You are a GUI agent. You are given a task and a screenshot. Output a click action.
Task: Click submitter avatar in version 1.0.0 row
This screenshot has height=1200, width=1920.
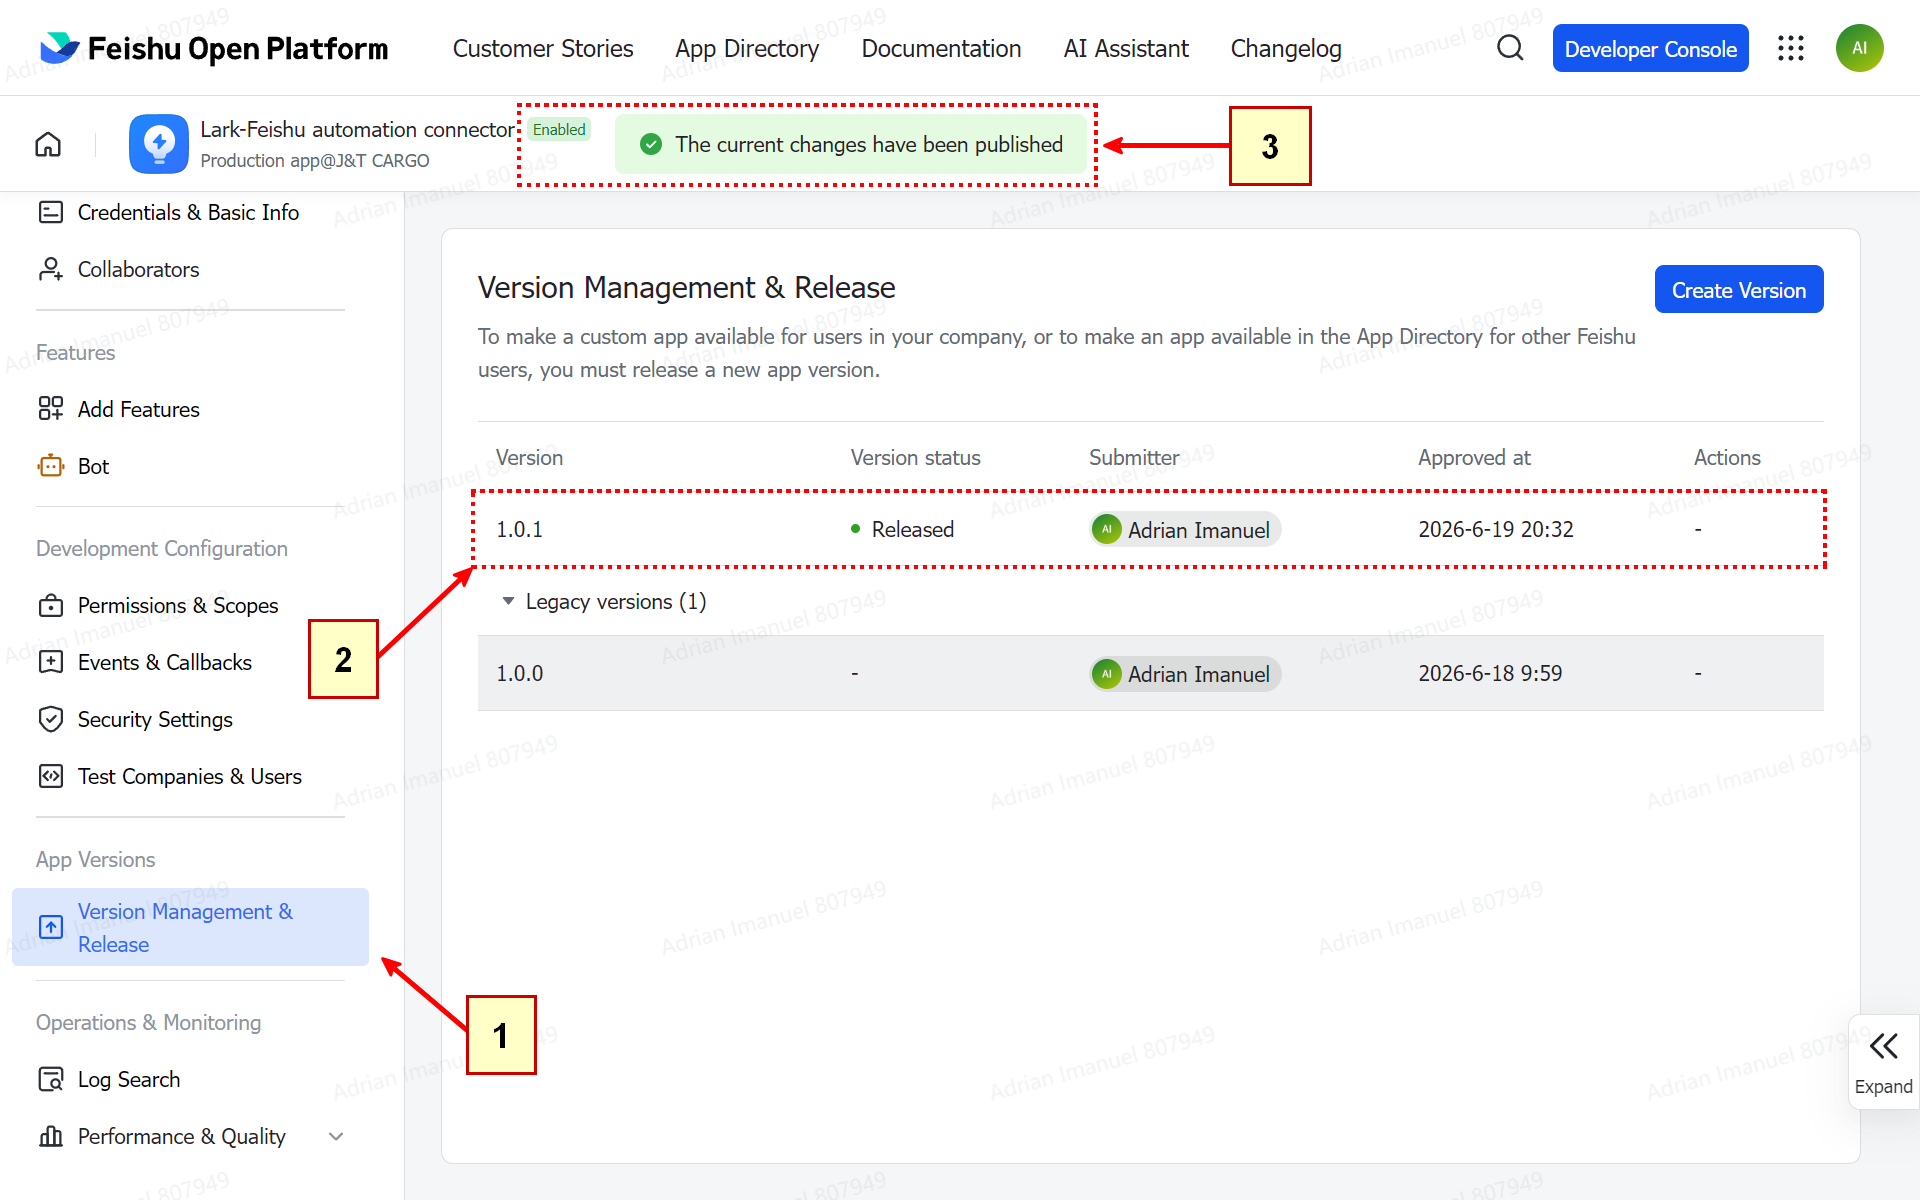(x=1106, y=673)
